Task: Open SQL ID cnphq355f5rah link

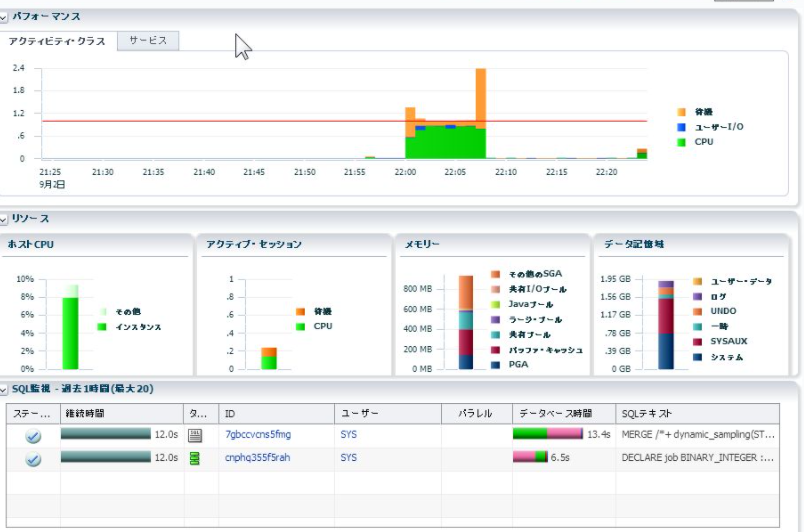Action: pyautogui.click(x=257, y=458)
